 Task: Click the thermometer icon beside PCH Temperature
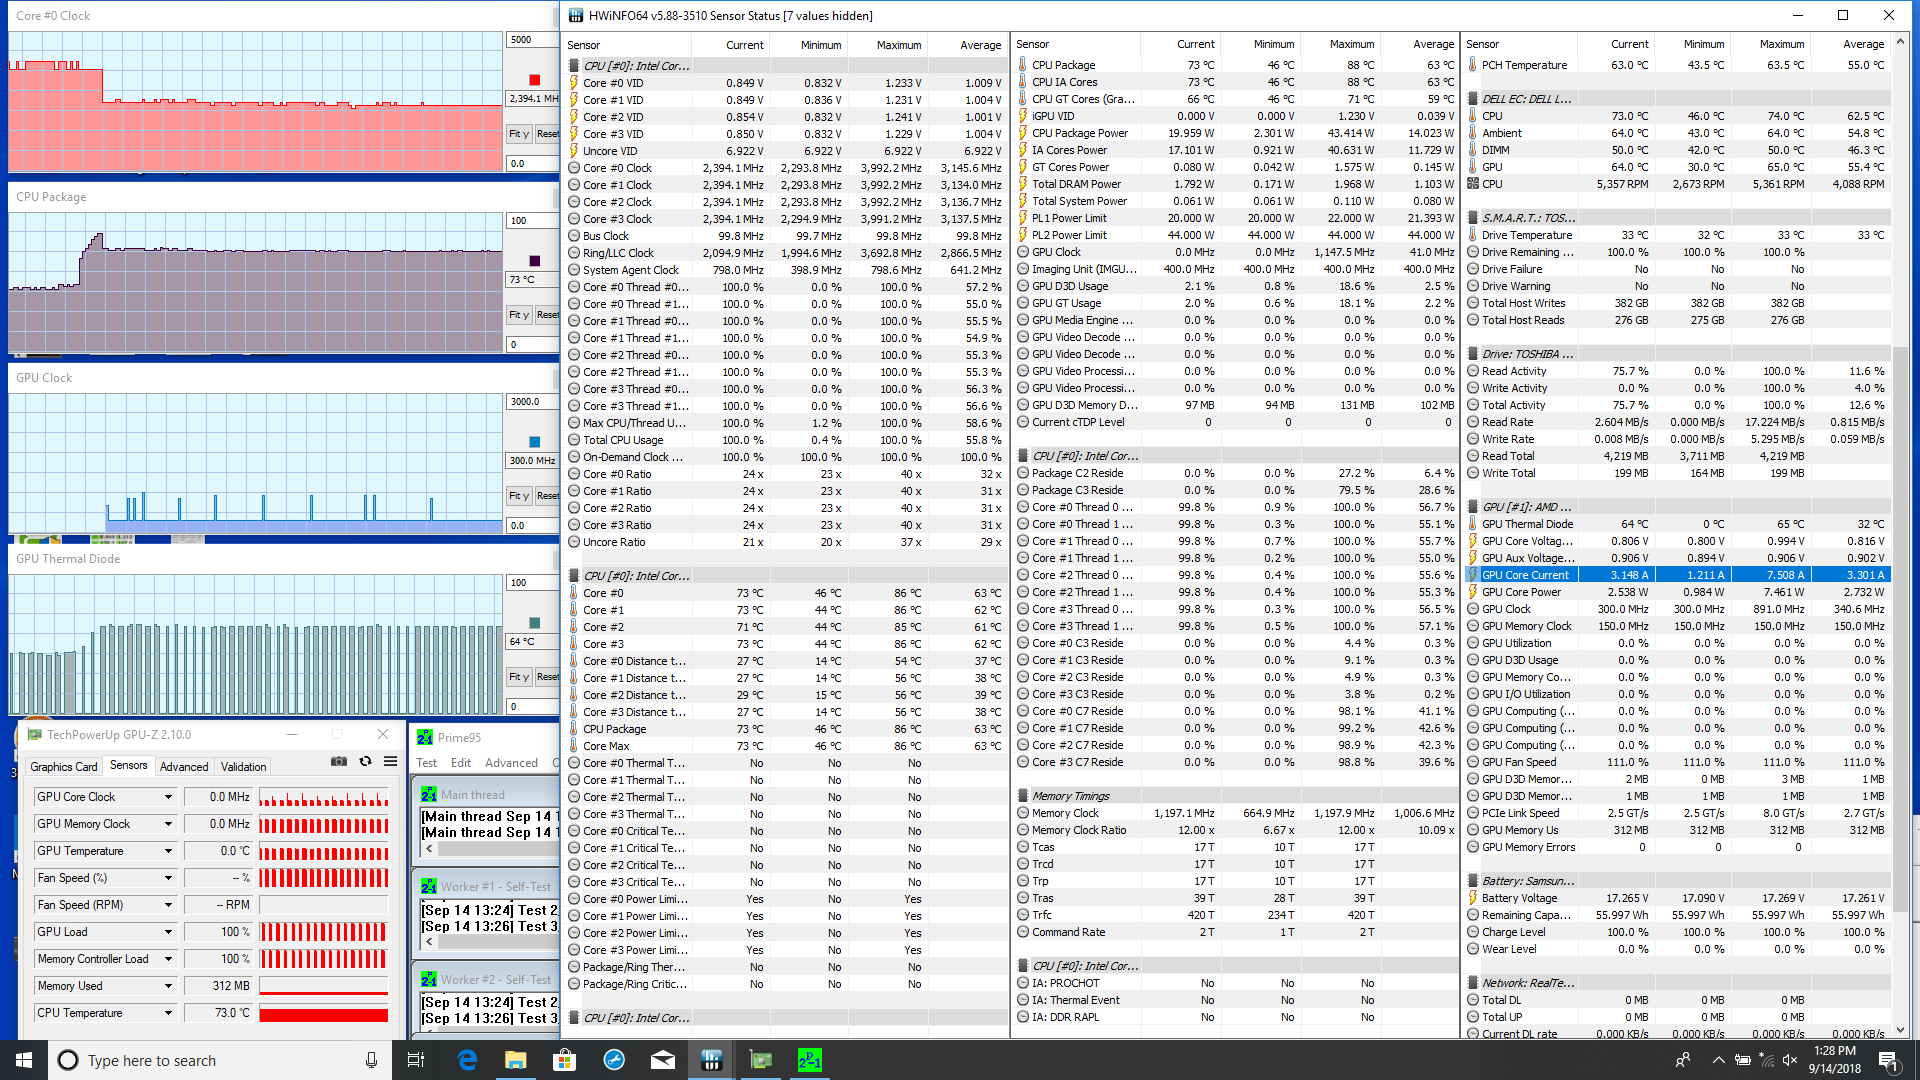pos(1473,65)
